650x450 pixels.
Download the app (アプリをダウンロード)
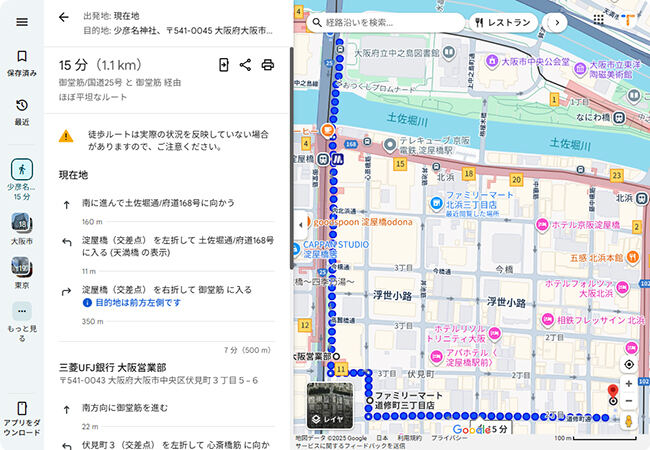pos(22,419)
